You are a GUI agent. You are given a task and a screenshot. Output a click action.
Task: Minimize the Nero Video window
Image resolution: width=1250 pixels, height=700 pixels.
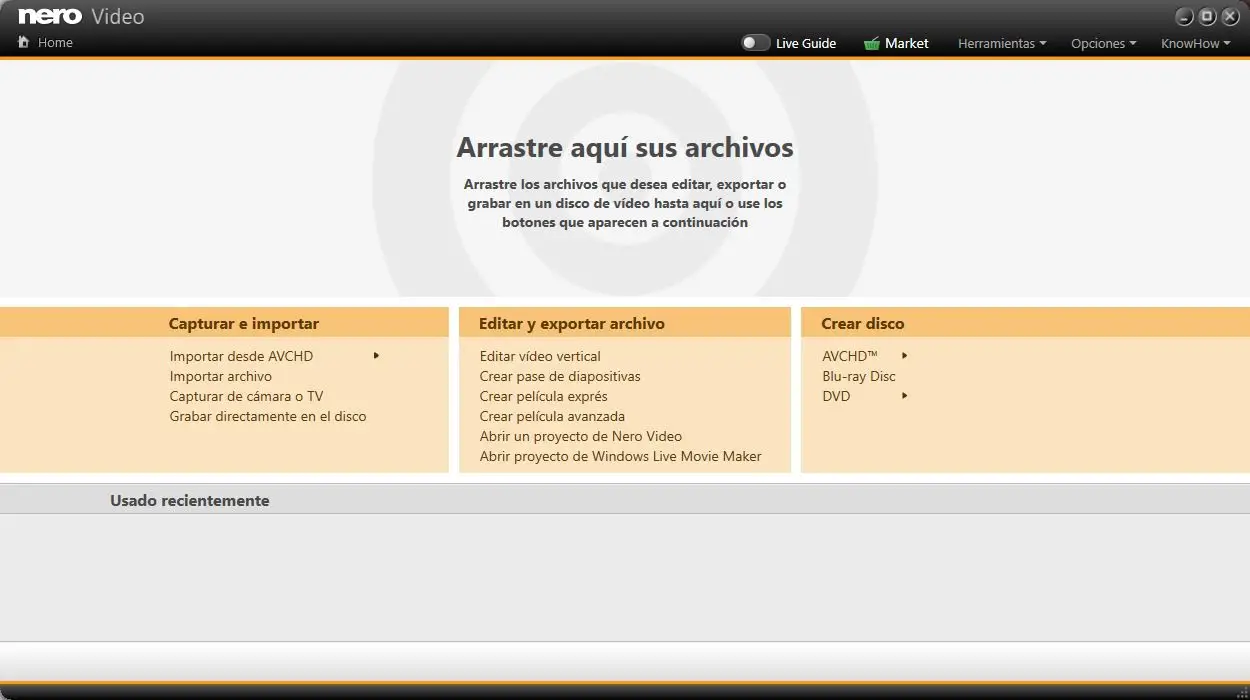[1184, 16]
